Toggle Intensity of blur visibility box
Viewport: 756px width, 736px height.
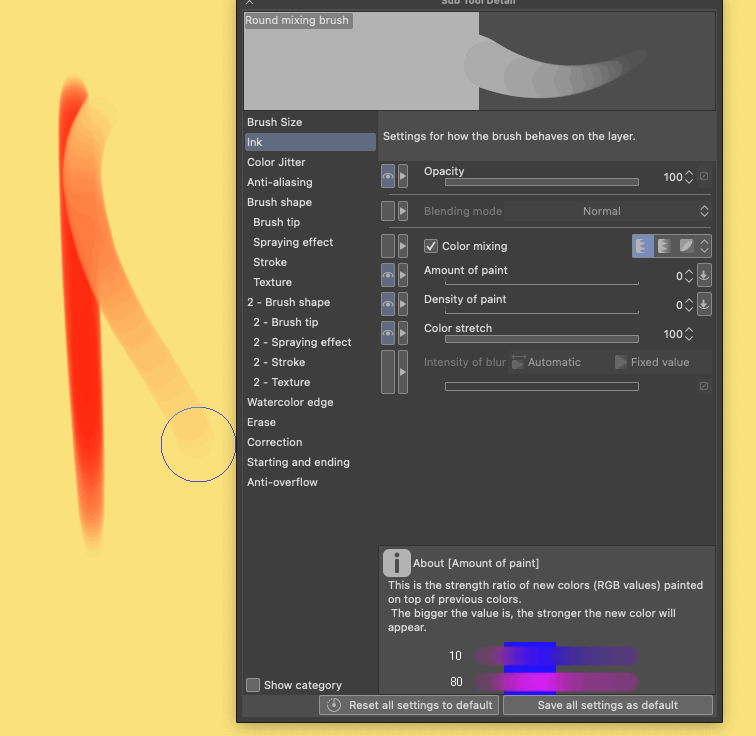click(x=388, y=372)
